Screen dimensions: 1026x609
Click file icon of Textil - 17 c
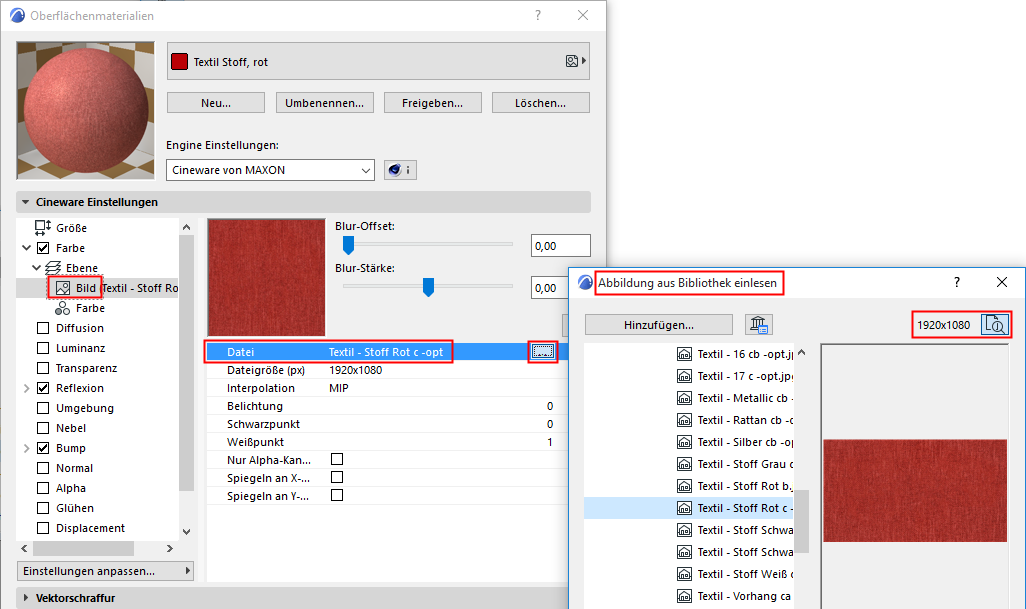tap(684, 376)
